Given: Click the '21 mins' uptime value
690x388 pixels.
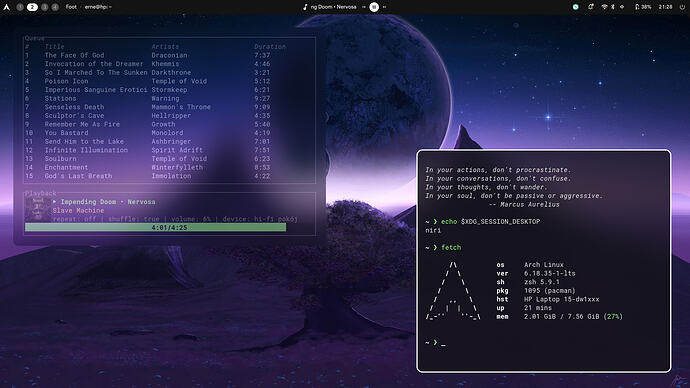Looking at the screenshot, I should [538, 308].
